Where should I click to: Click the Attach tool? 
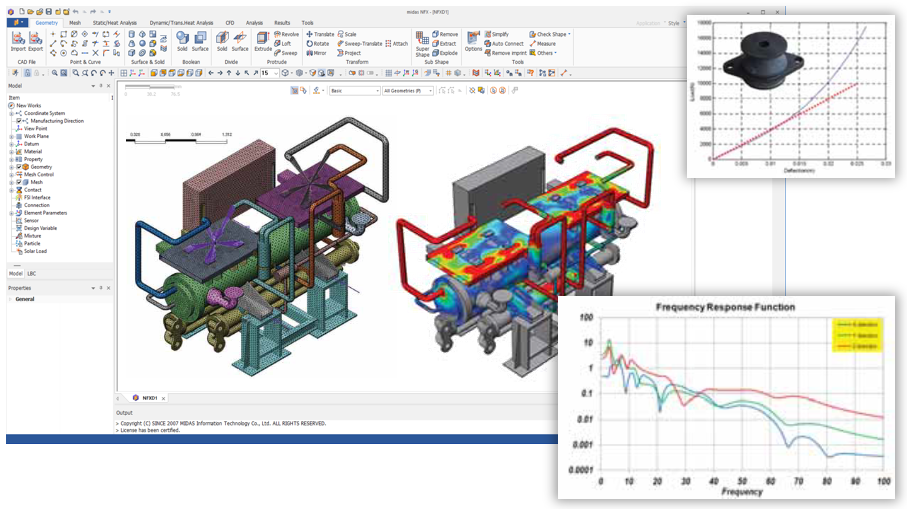[x=397, y=43]
